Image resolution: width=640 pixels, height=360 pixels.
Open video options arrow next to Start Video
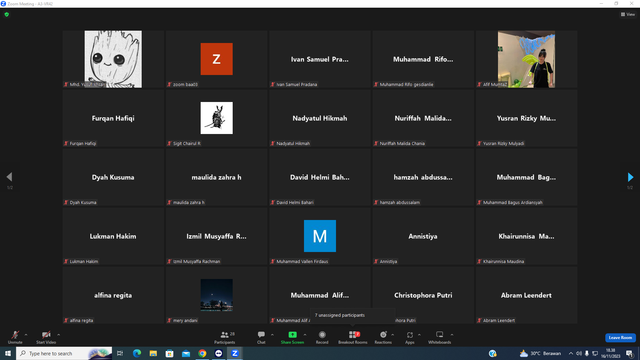pos(58,335)
